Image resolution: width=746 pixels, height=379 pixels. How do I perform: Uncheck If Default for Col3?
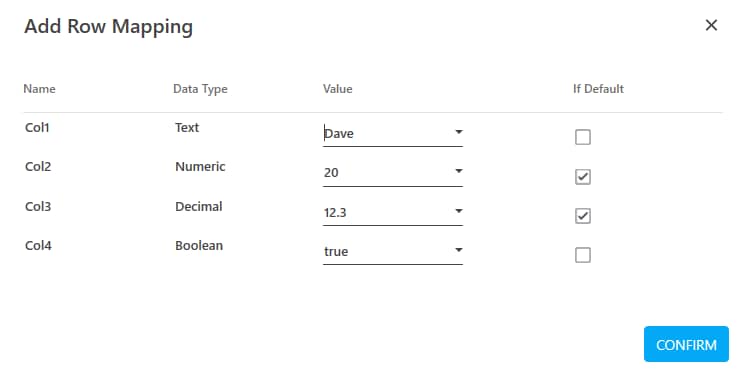(x=583, y=216)
